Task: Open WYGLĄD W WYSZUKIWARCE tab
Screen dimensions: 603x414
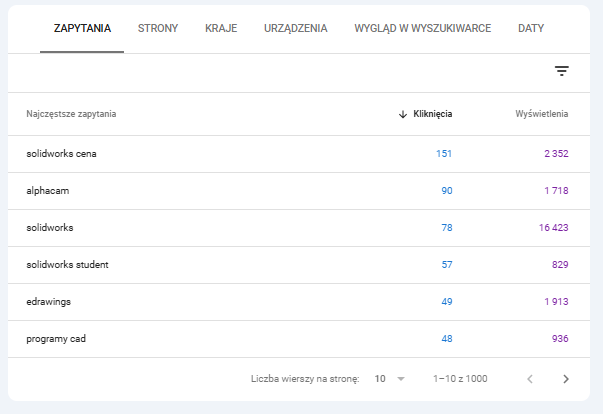Action: point(423,28)
